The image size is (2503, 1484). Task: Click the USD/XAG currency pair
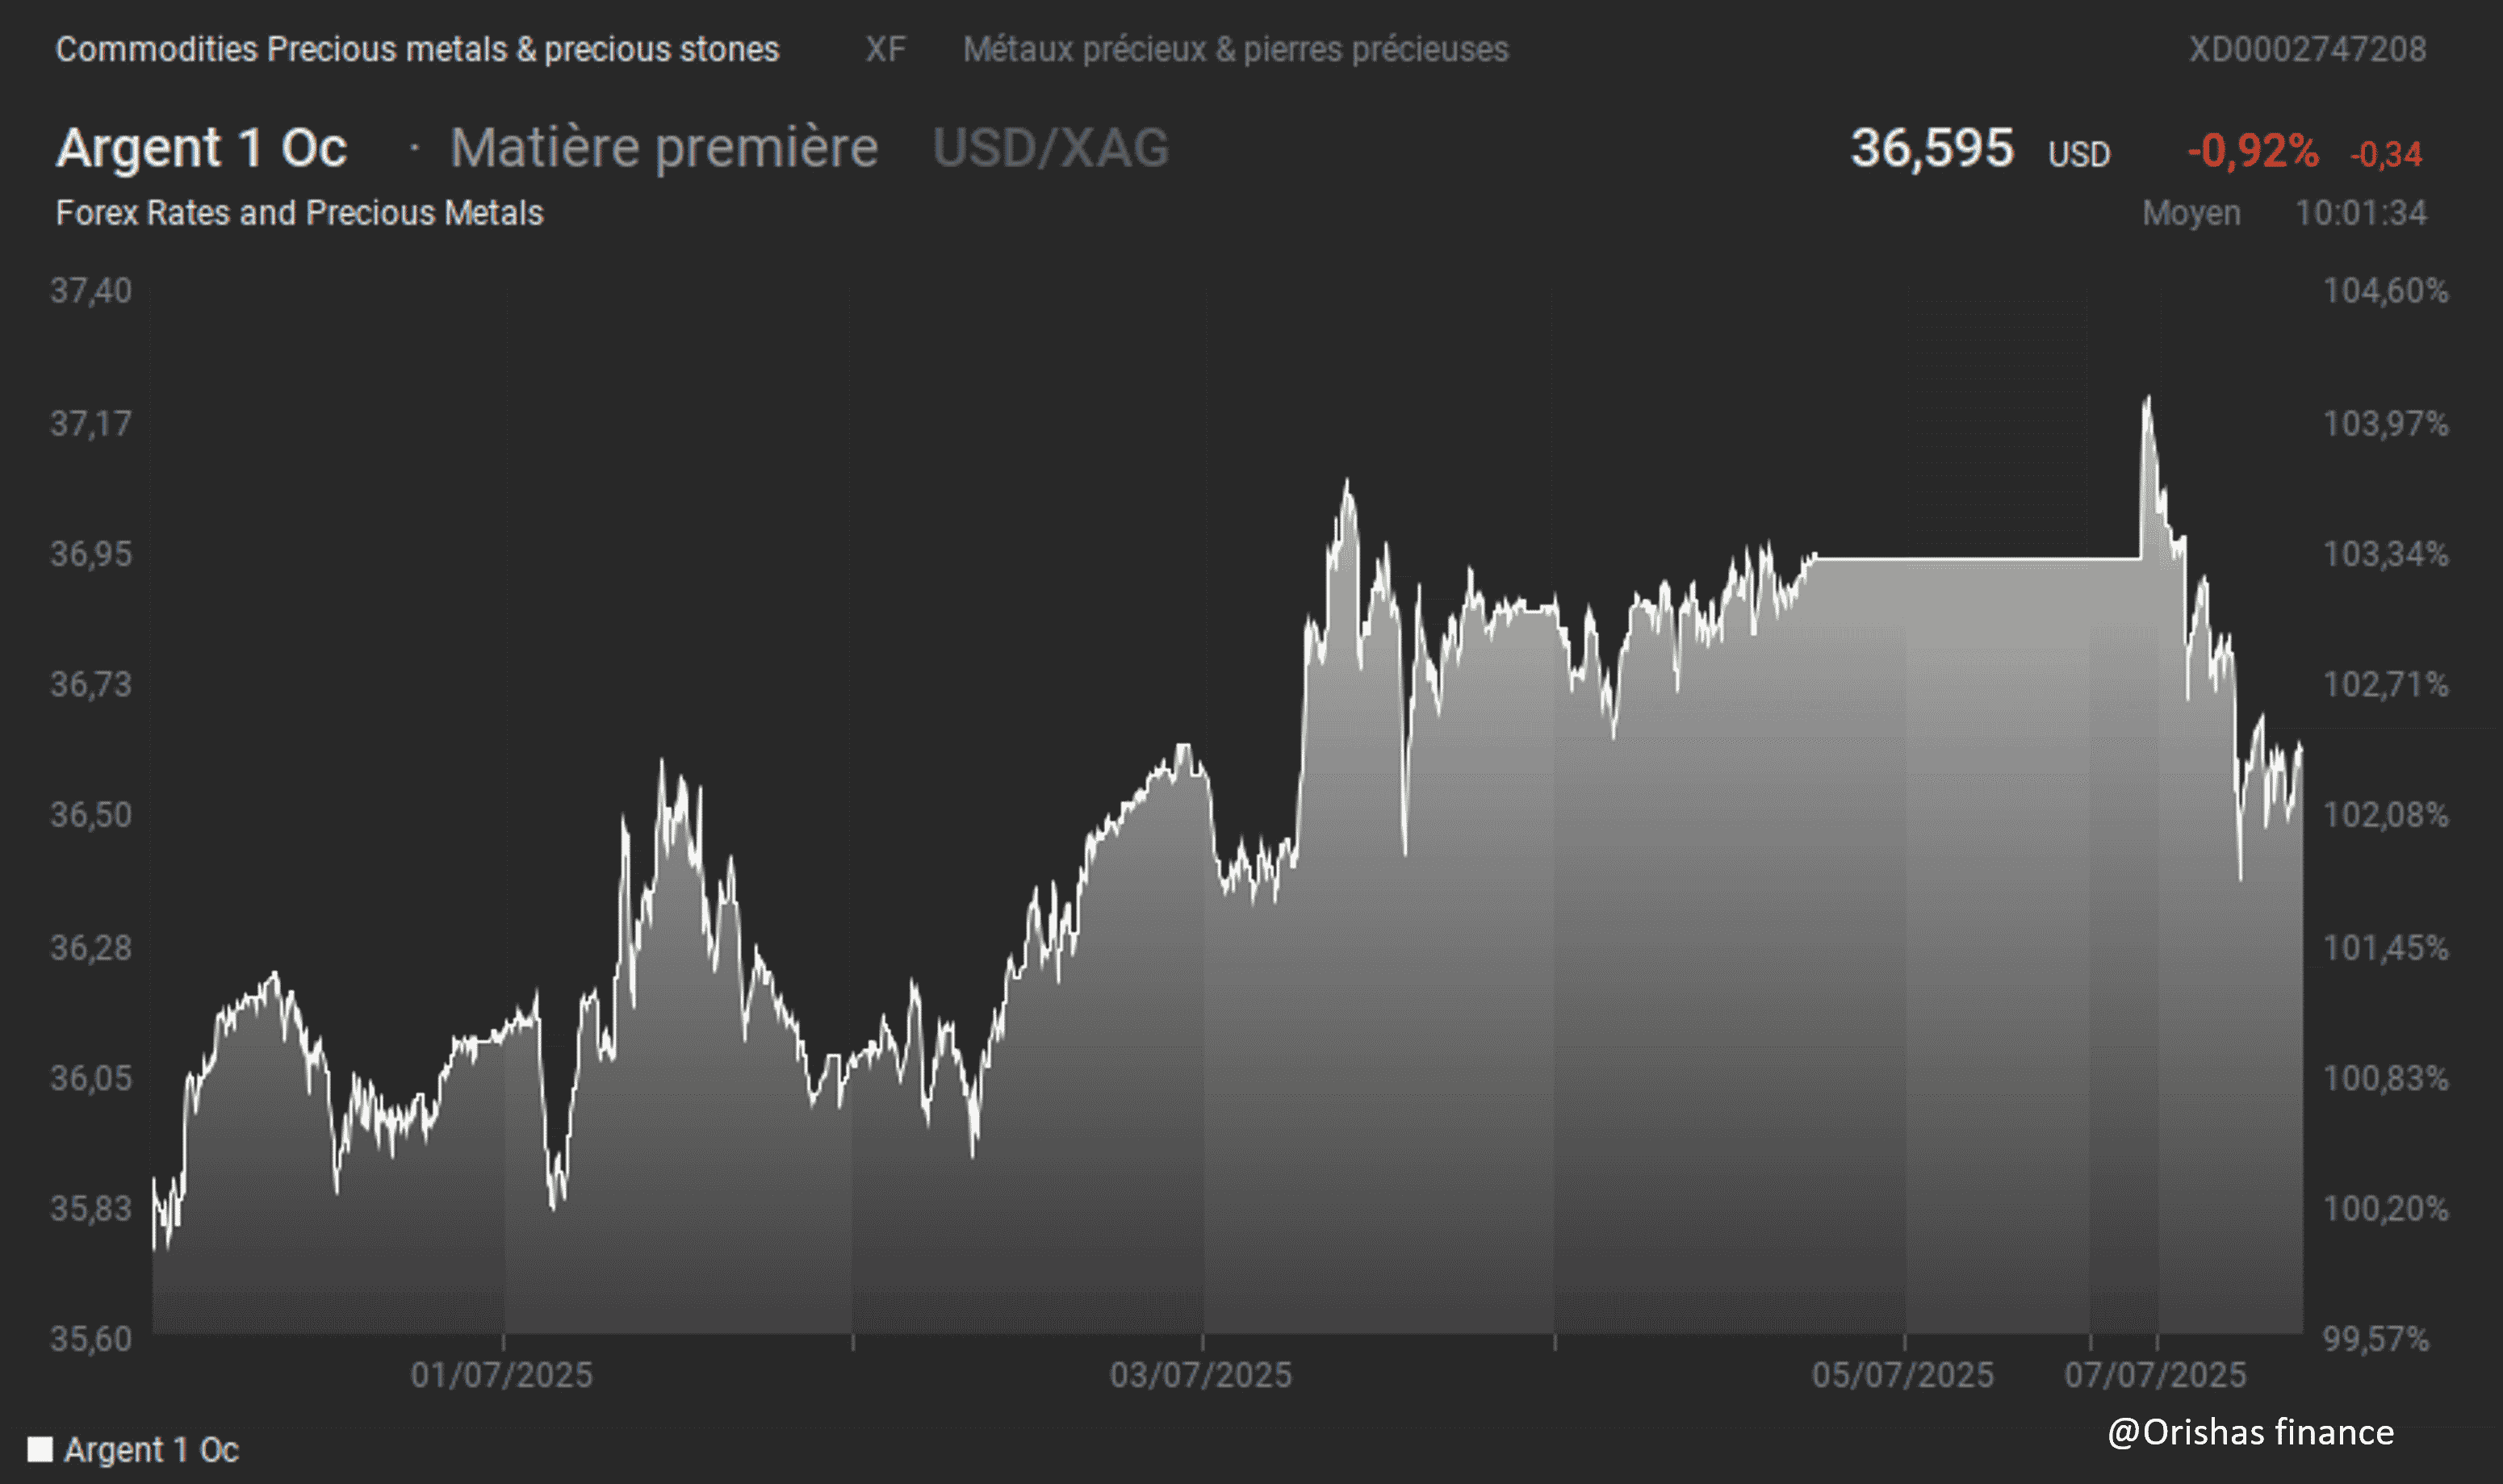pyautogui.click(x=1050, y=148)
